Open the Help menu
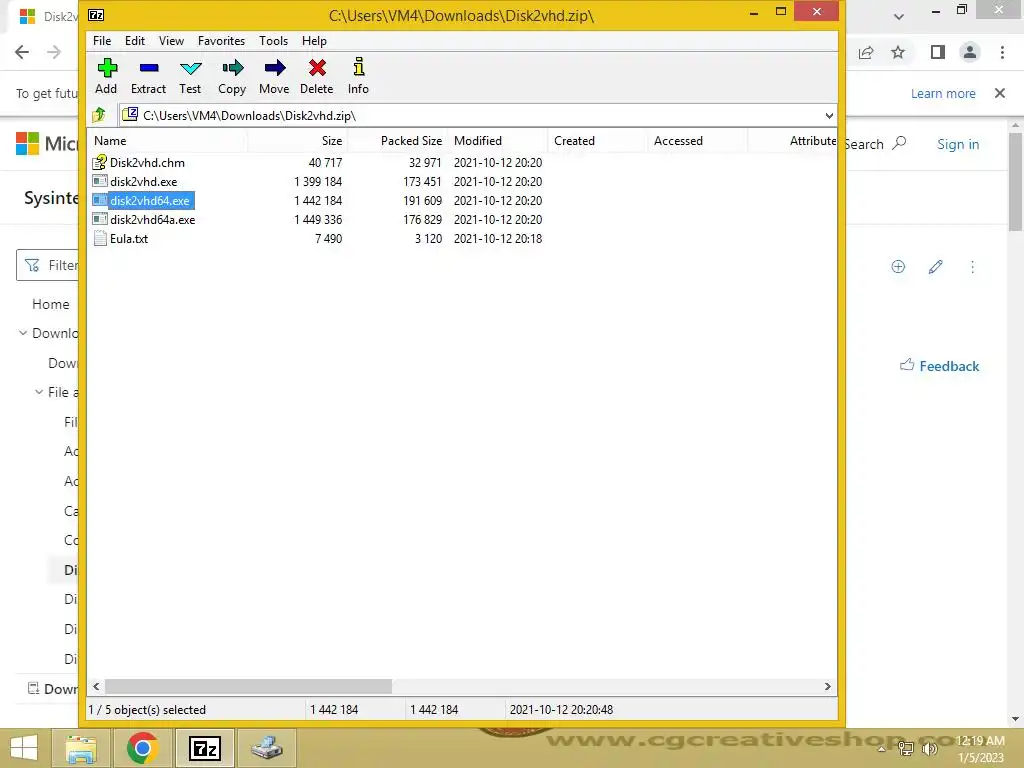This screenshot has height=768, width=1024. pyautogui.click(x=314, y=40)
